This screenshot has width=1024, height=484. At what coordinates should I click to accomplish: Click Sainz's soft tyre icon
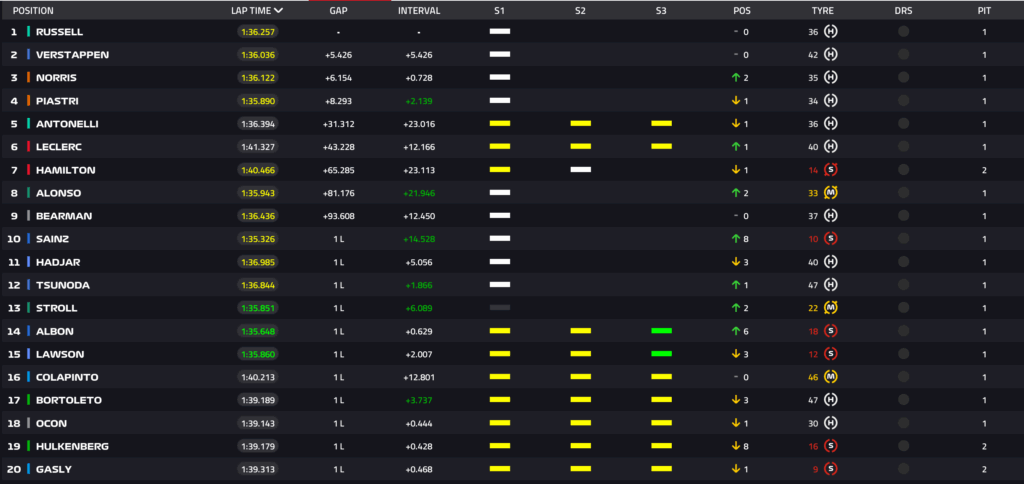pos(831,238)
